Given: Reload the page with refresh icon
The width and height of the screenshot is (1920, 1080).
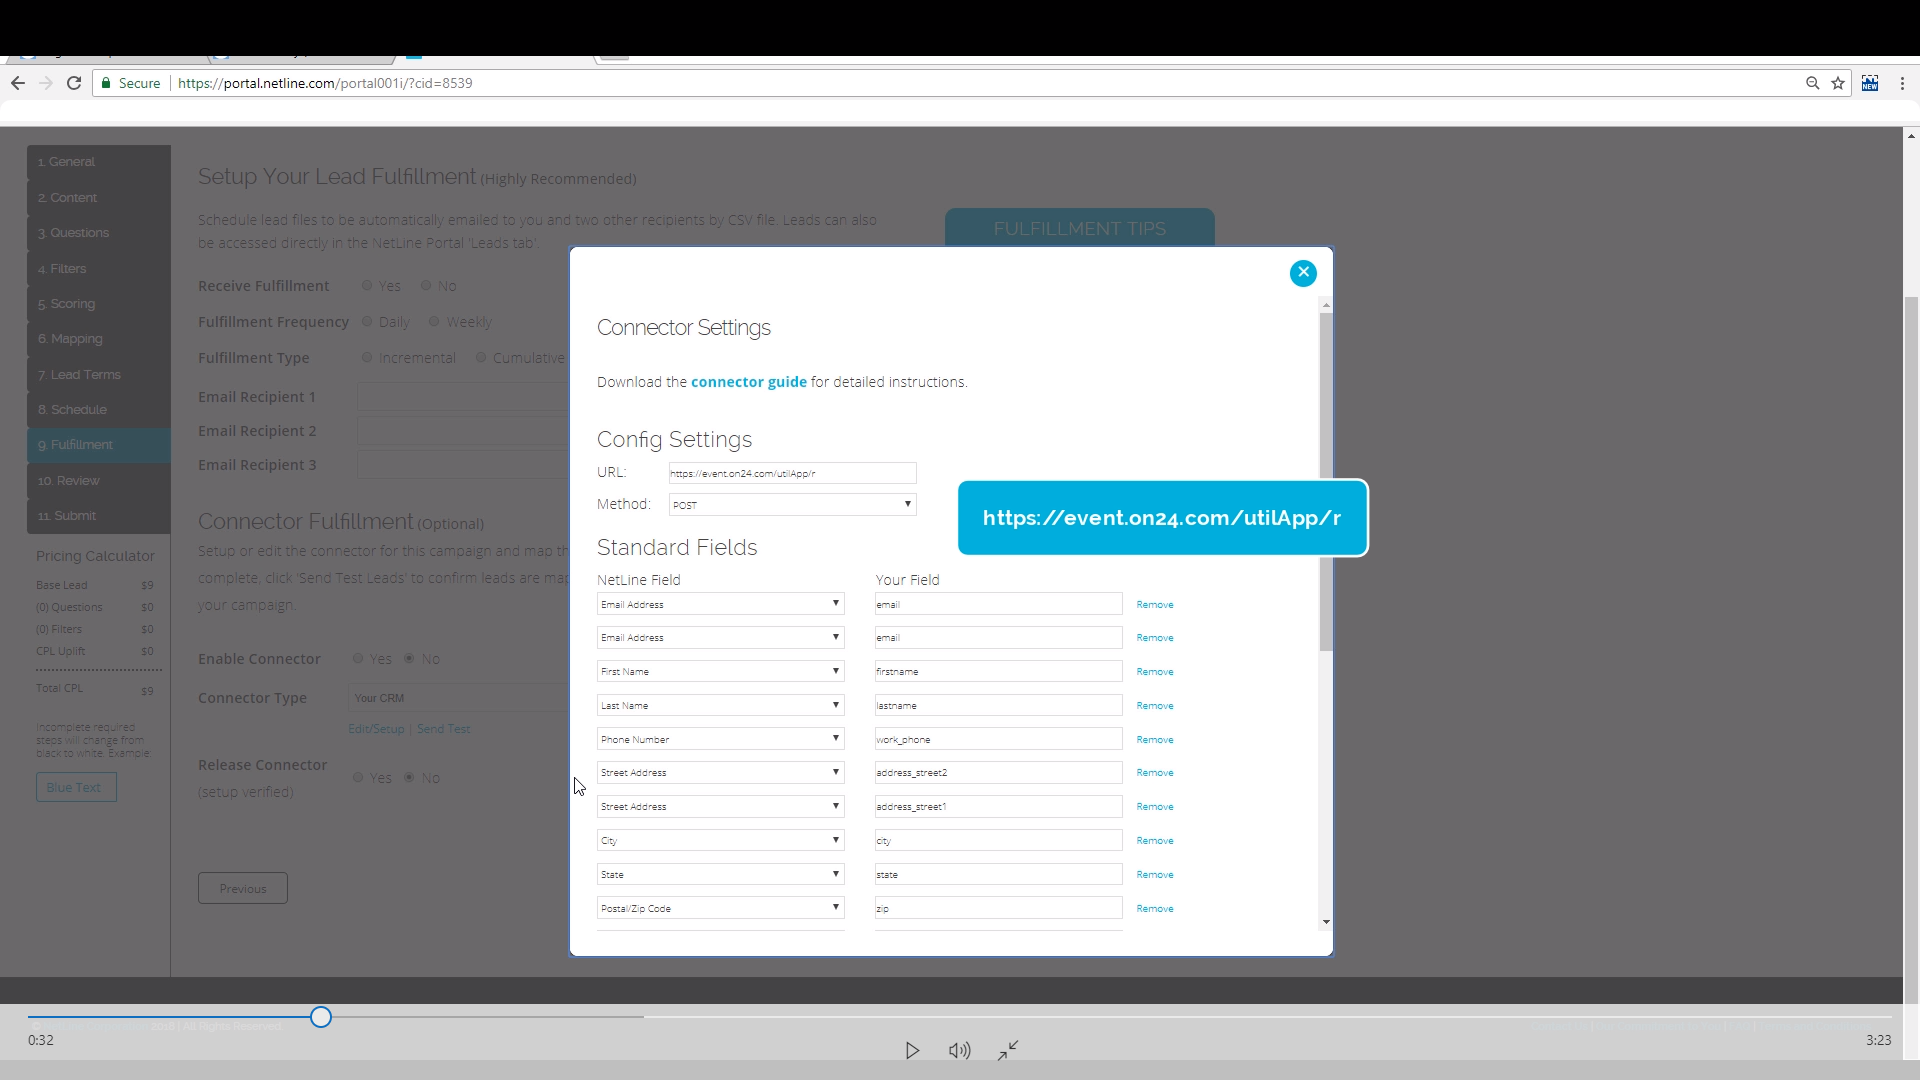Looking at the screenshot, I should click(x=73, y=83).
